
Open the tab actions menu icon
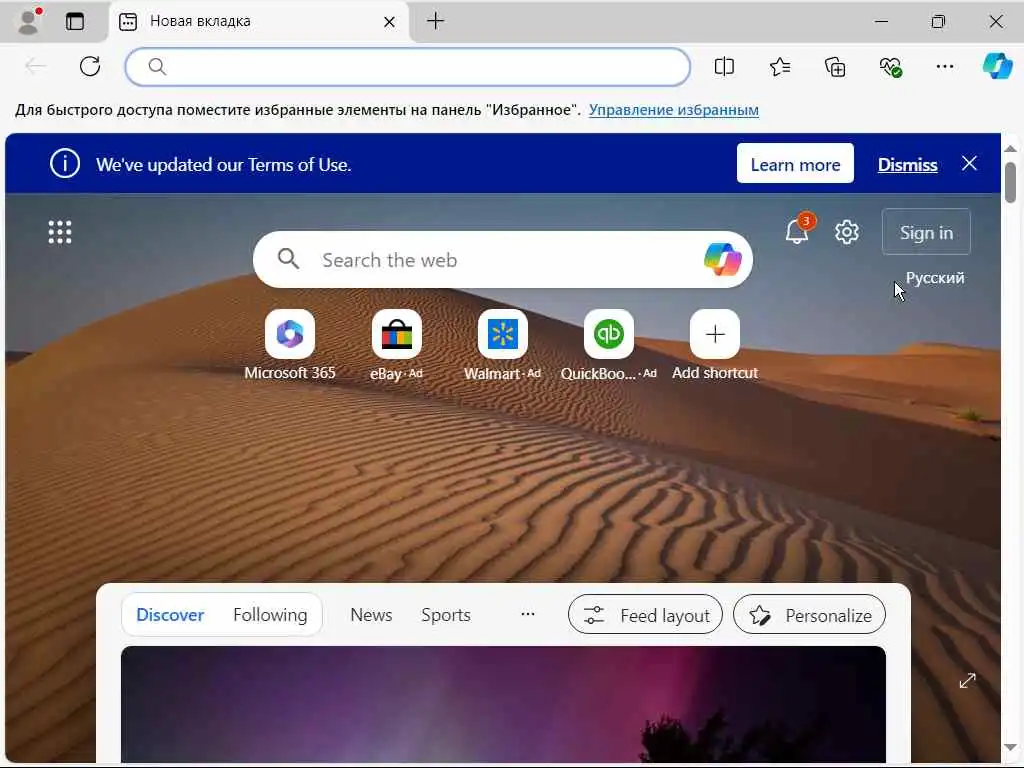[75, 22]
